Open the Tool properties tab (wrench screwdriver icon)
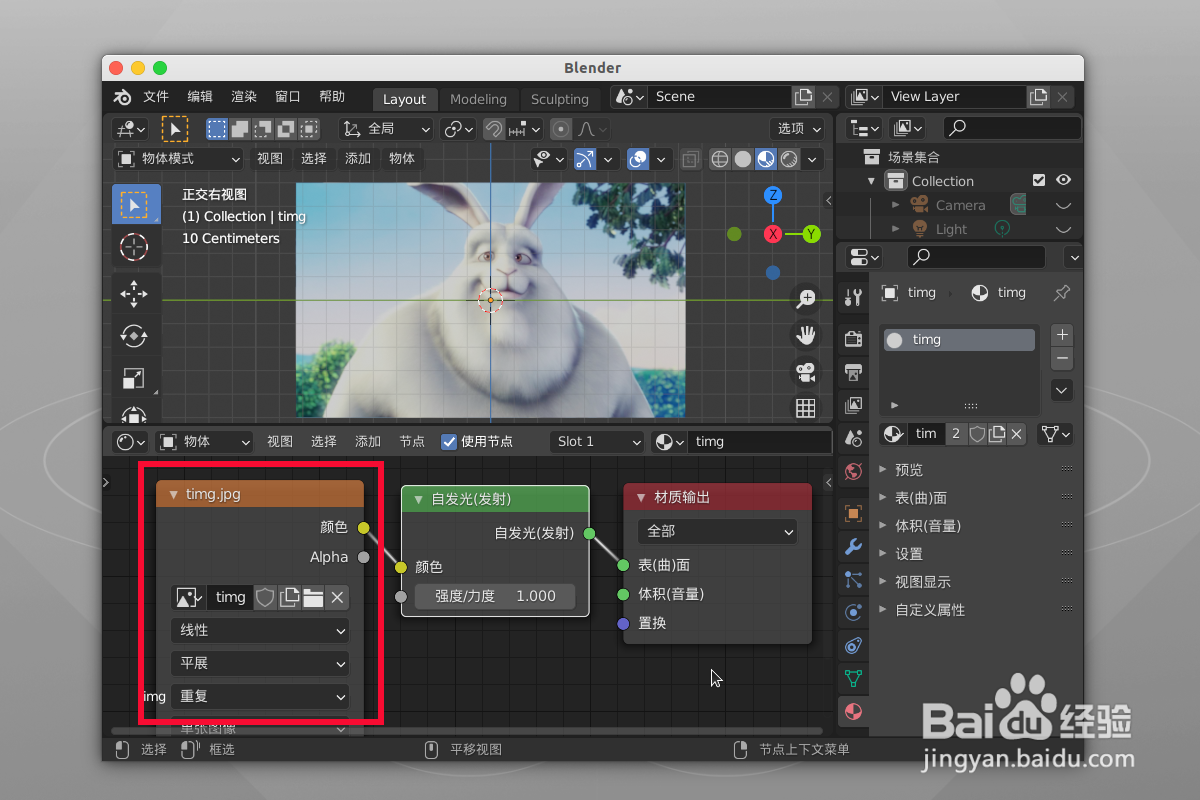The width and height of the screenshot is (1200, 800). coord(853,297)
